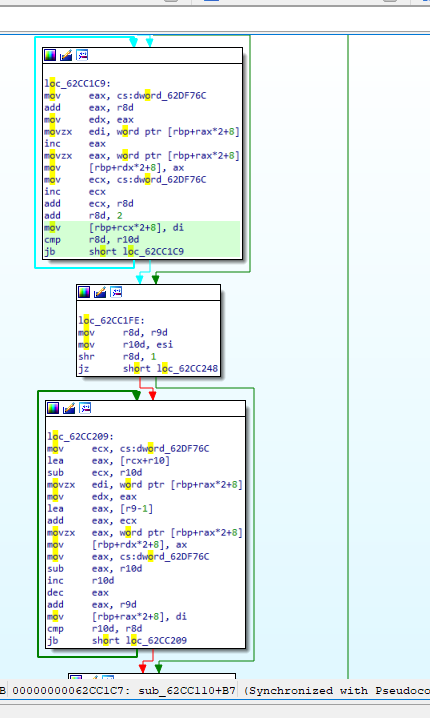The width and height of the screenshot is (430, 718).
Task: Click the group nodes icon on loc_62CC1C9 node
Action: coord(82,55)
